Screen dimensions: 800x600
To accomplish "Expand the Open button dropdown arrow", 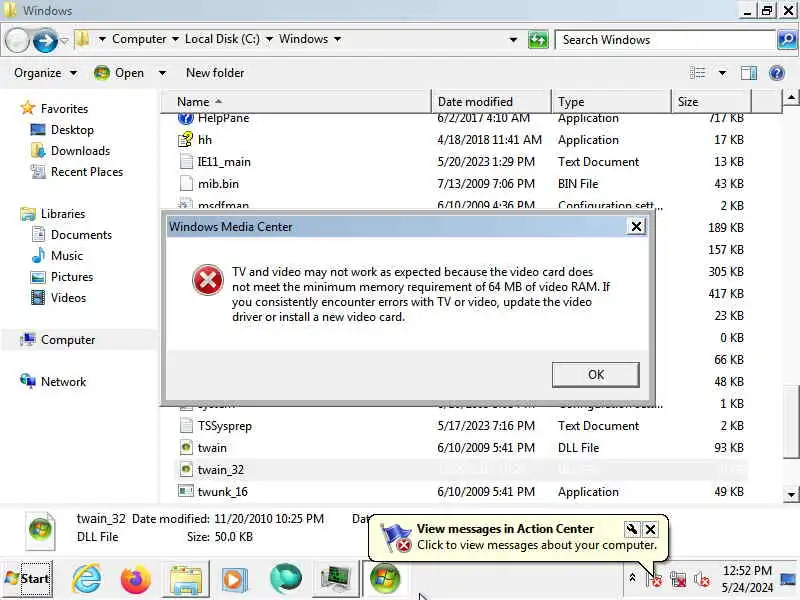I will click(x=162, y=73).
